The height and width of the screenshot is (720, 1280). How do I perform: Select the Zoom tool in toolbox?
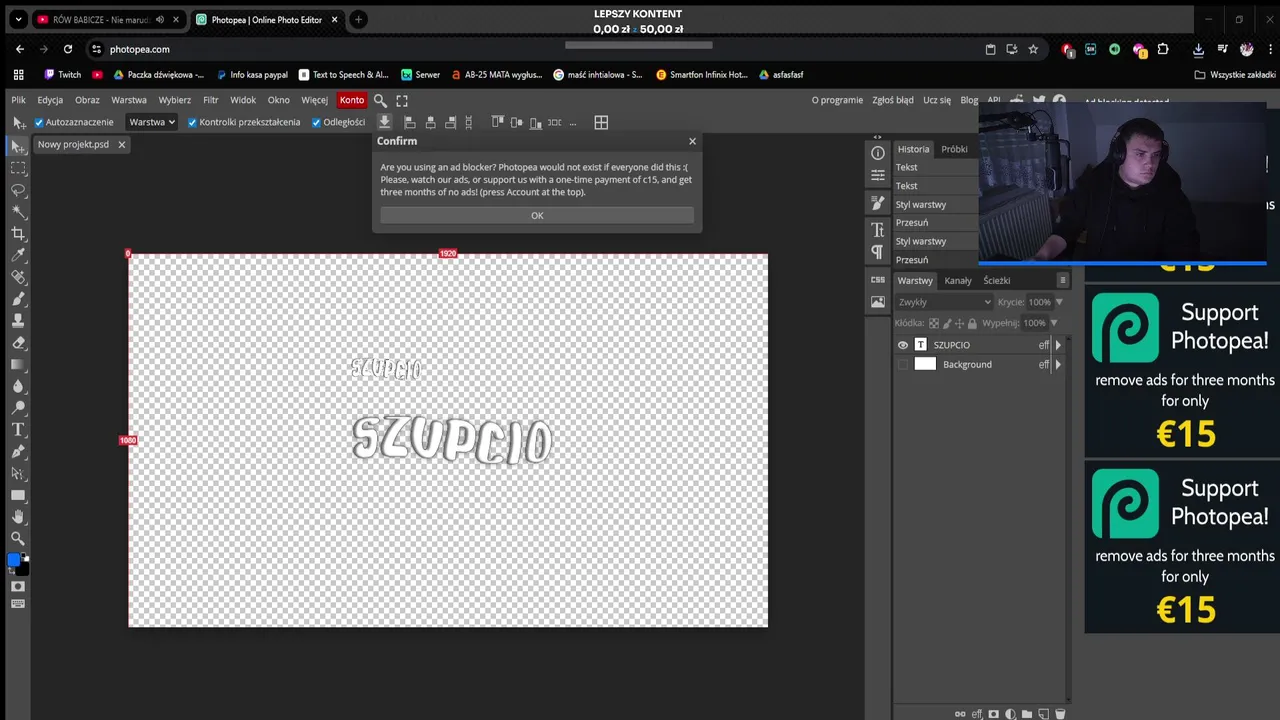[x=18, y=539]
